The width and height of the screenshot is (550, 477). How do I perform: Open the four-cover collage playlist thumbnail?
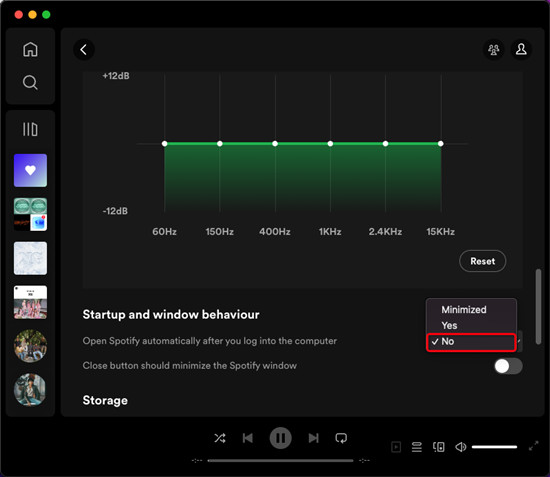[x=31, y=214]
